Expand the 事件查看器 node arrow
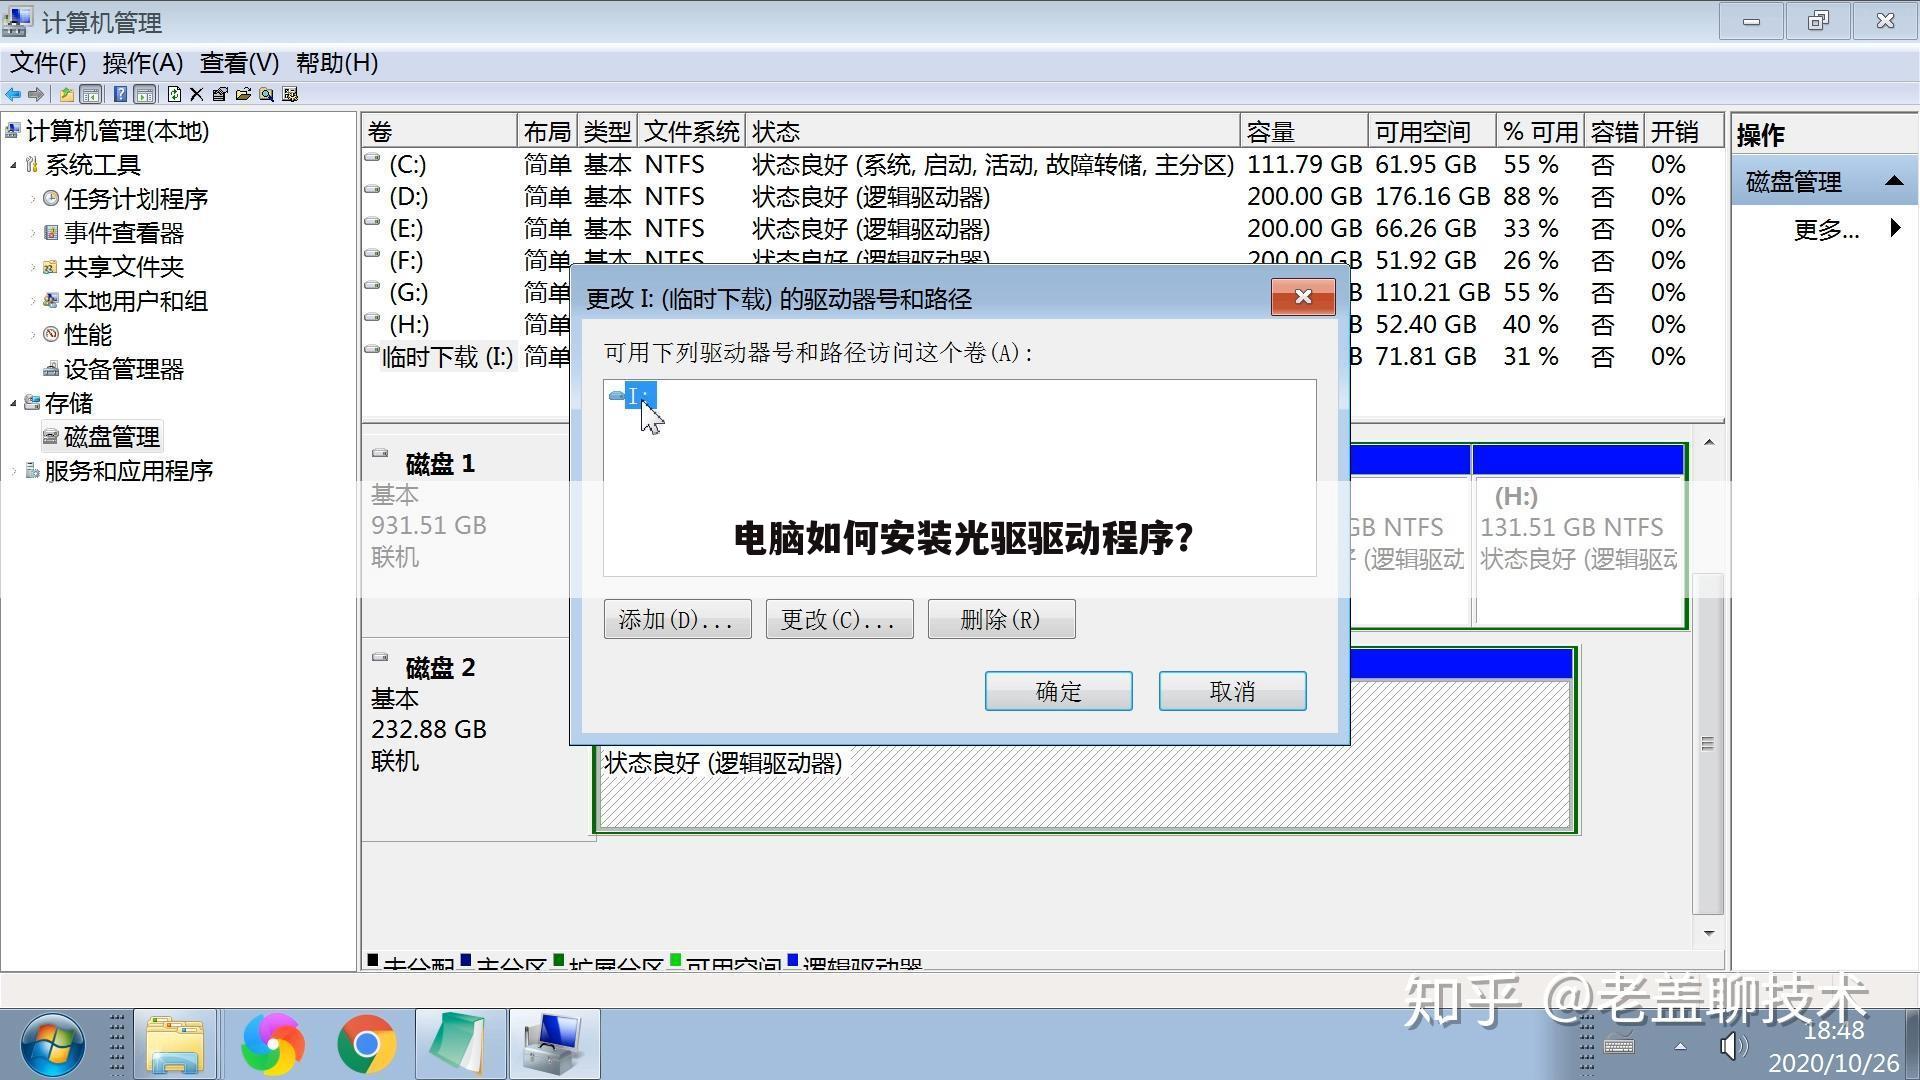 click(x=33, y=233)
